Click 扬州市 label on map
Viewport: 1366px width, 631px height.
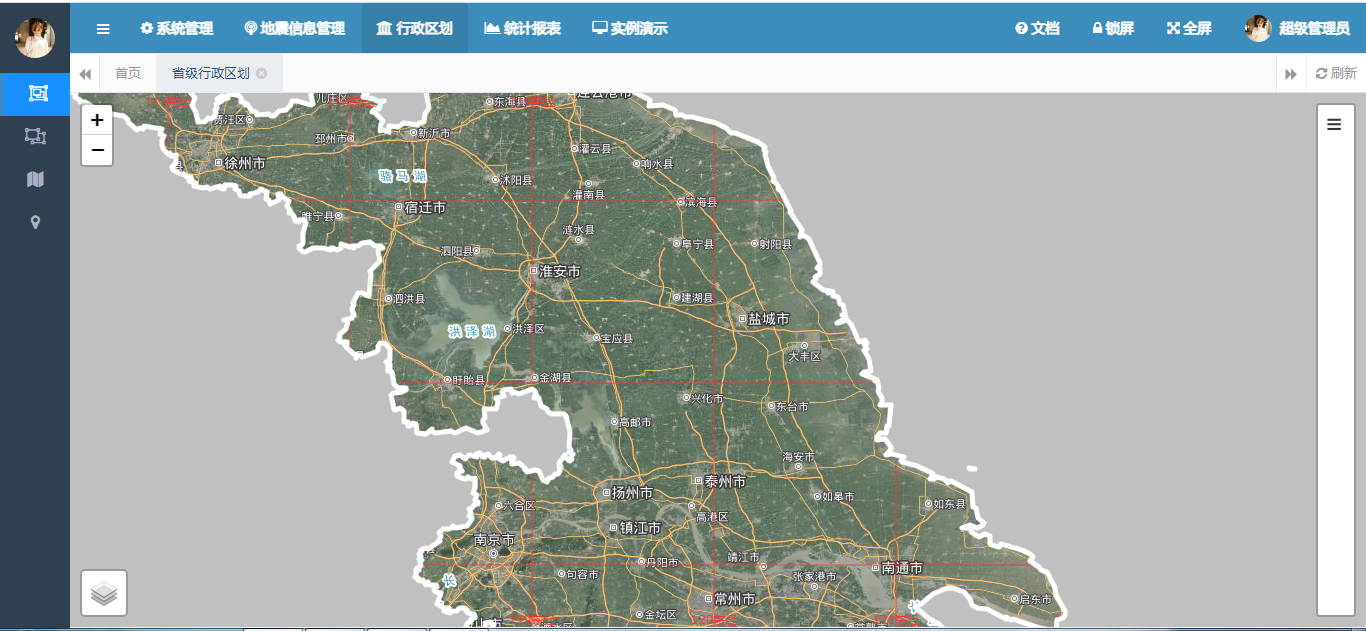point(632,493)
